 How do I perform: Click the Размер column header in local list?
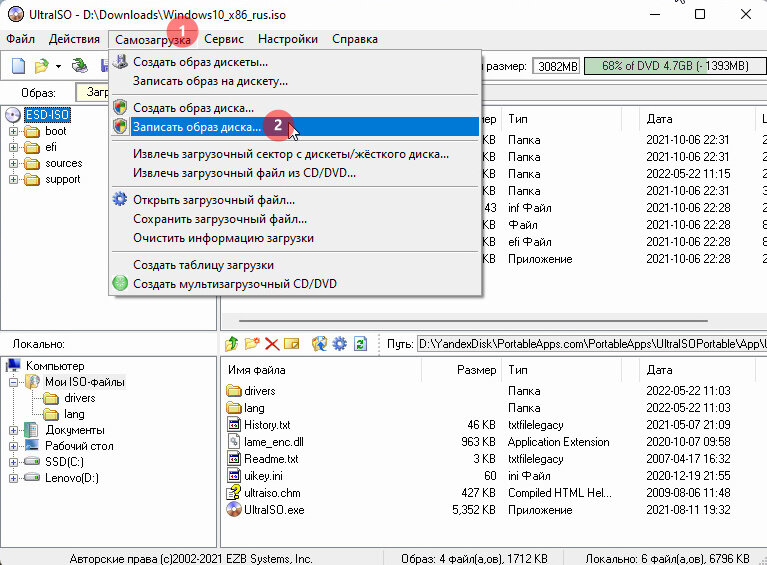tap(461, 370)
